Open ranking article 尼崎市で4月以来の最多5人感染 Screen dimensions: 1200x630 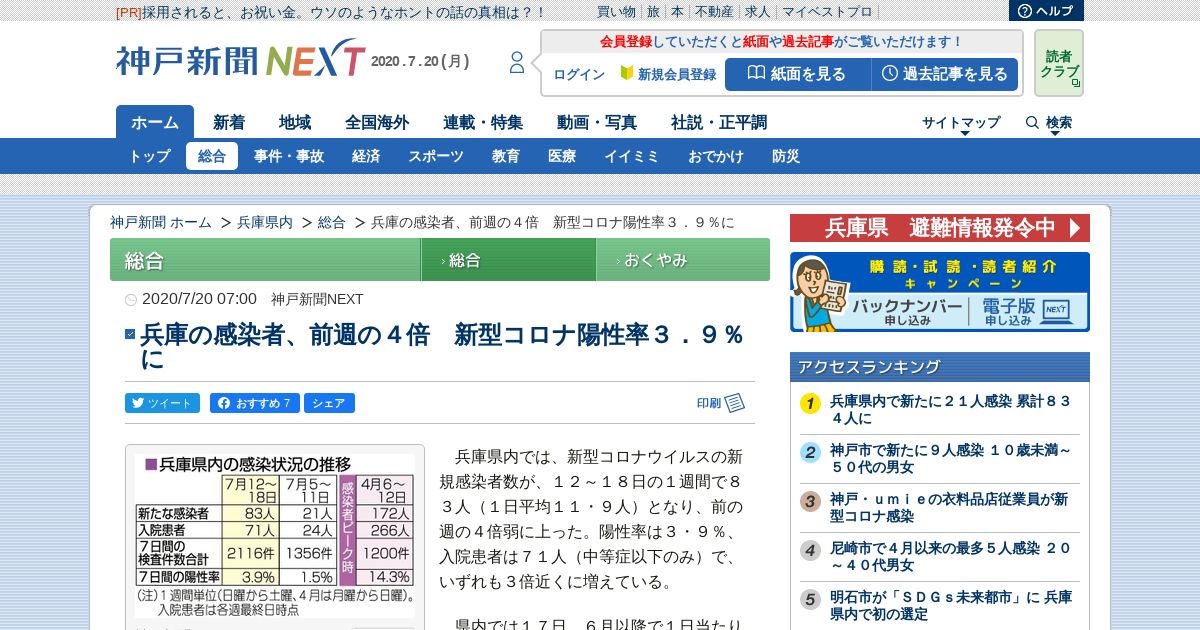(950, 556)
